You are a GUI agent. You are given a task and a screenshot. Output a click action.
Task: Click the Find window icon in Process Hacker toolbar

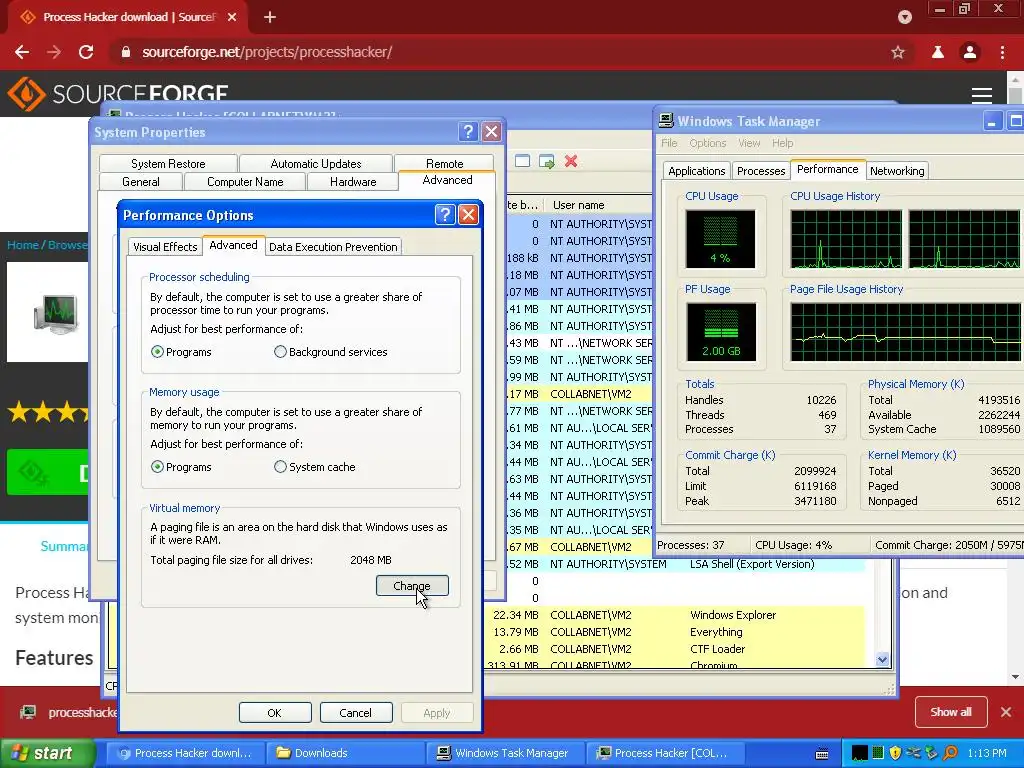point(522,161)
